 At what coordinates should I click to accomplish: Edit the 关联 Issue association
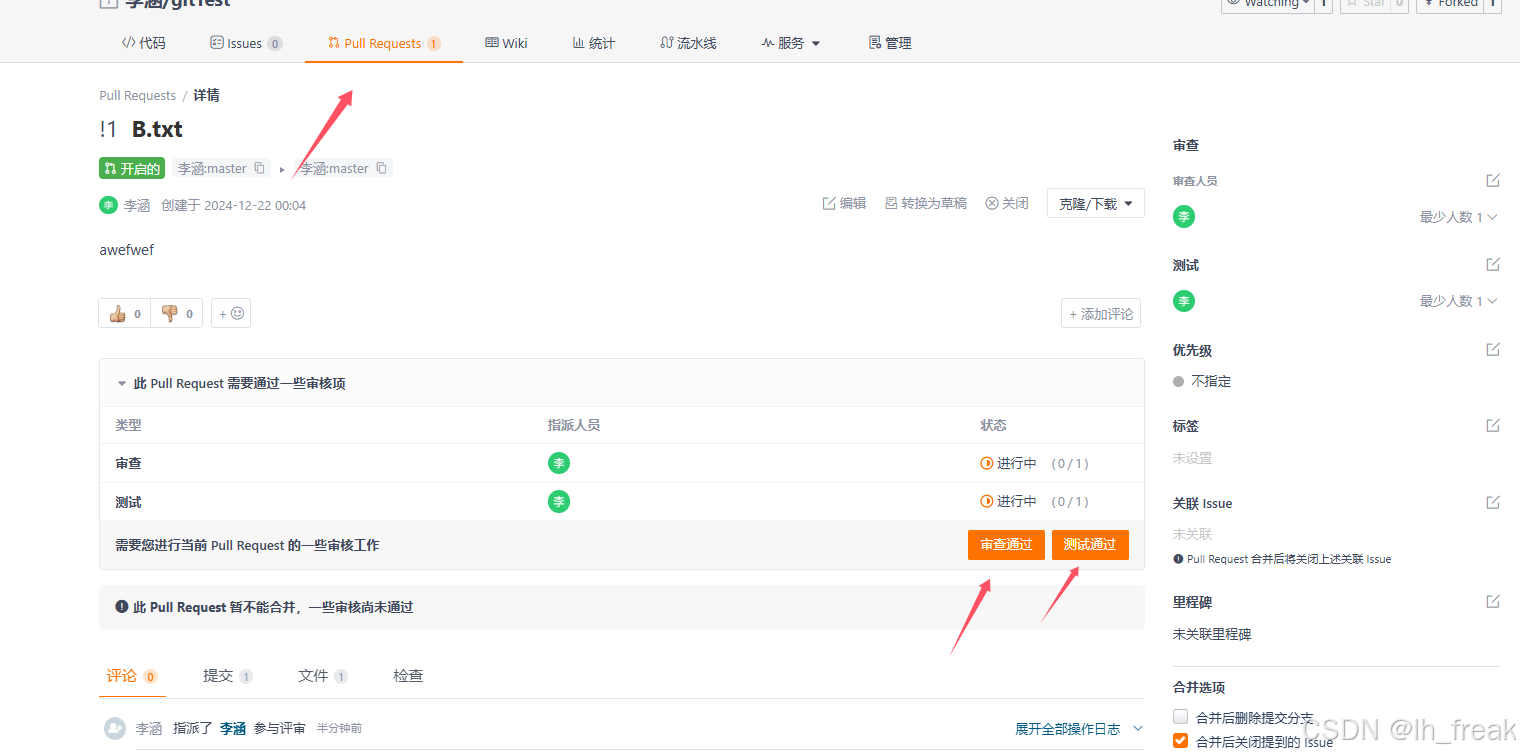click(x=1493, y=502)
